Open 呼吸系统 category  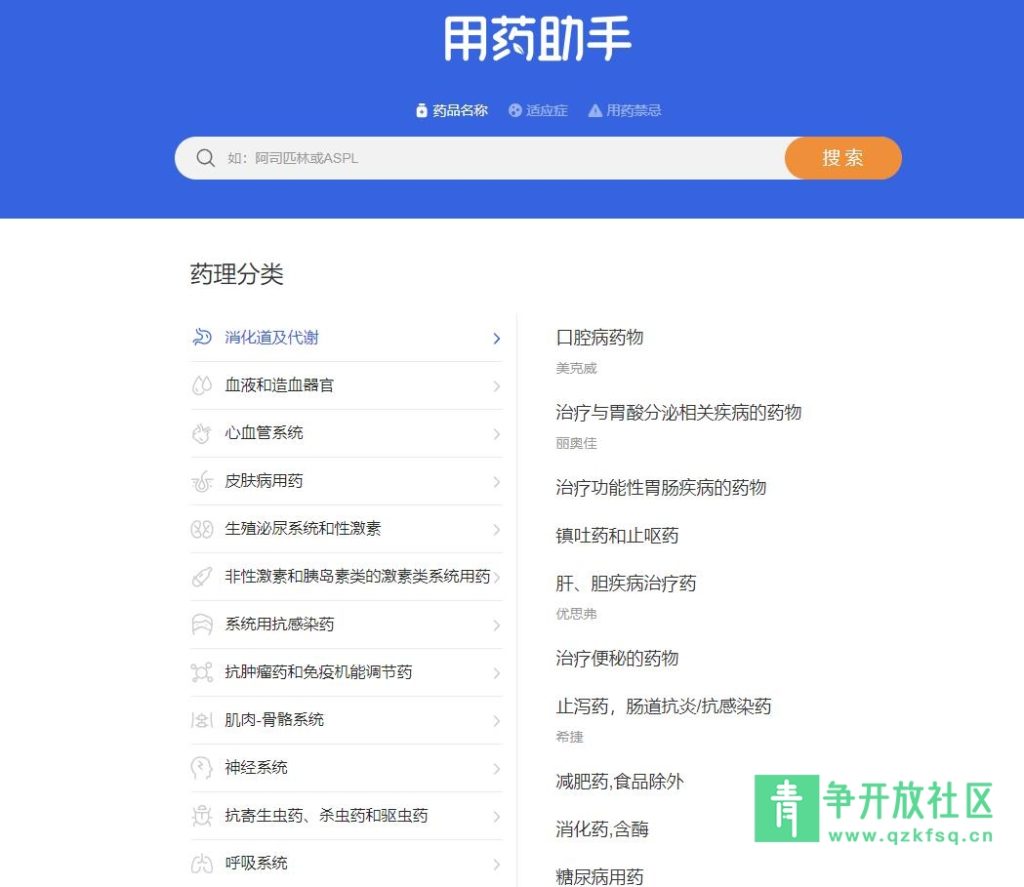click(347, 863)
